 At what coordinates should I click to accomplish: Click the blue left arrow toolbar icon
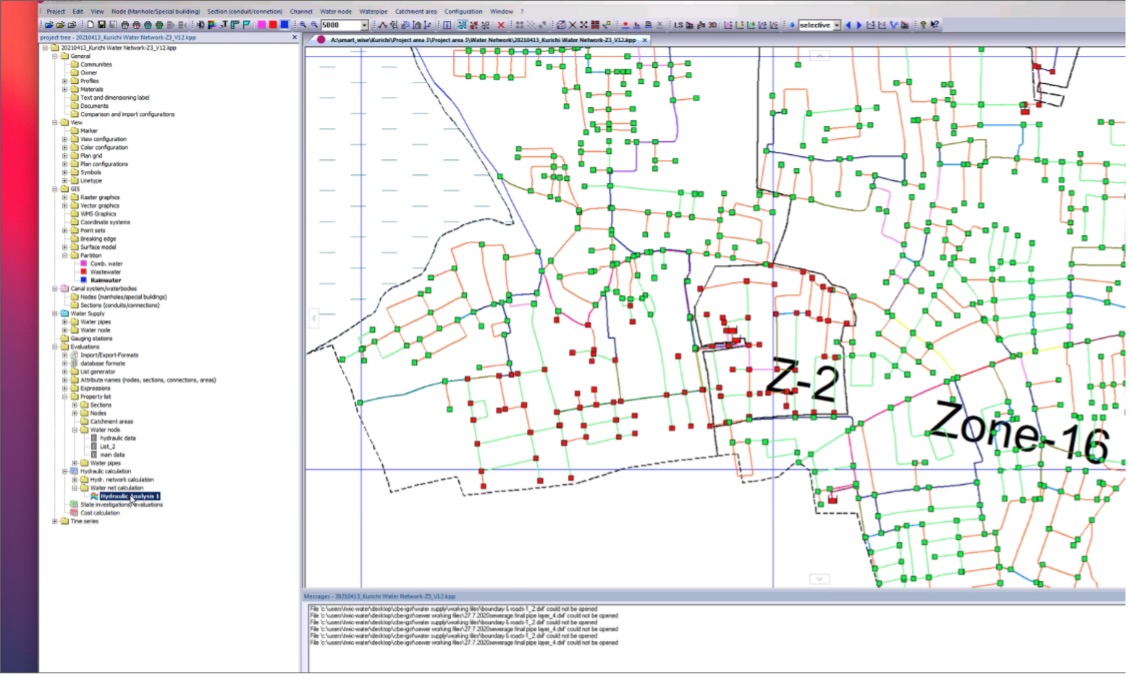[848, 24]
